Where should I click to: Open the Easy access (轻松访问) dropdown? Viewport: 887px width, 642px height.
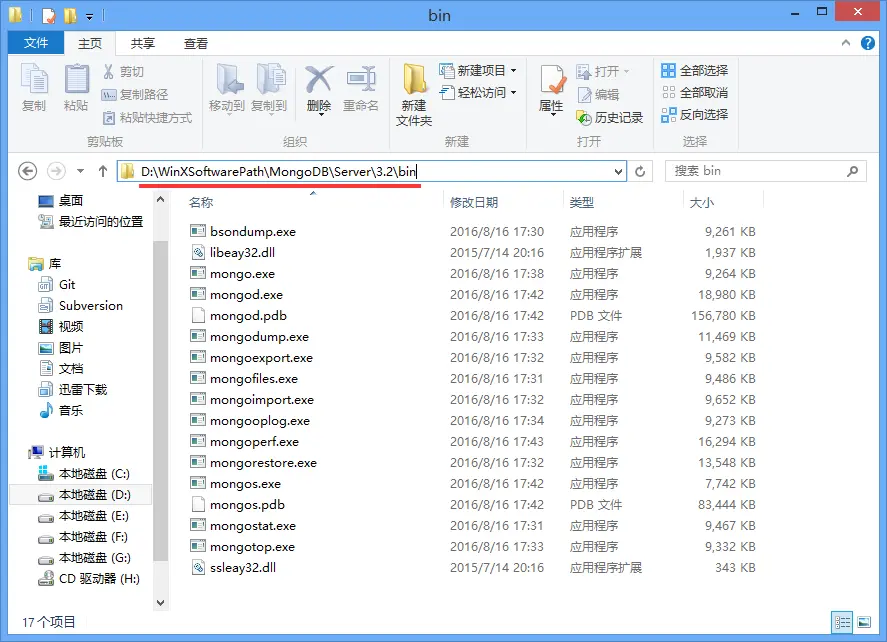479,93
